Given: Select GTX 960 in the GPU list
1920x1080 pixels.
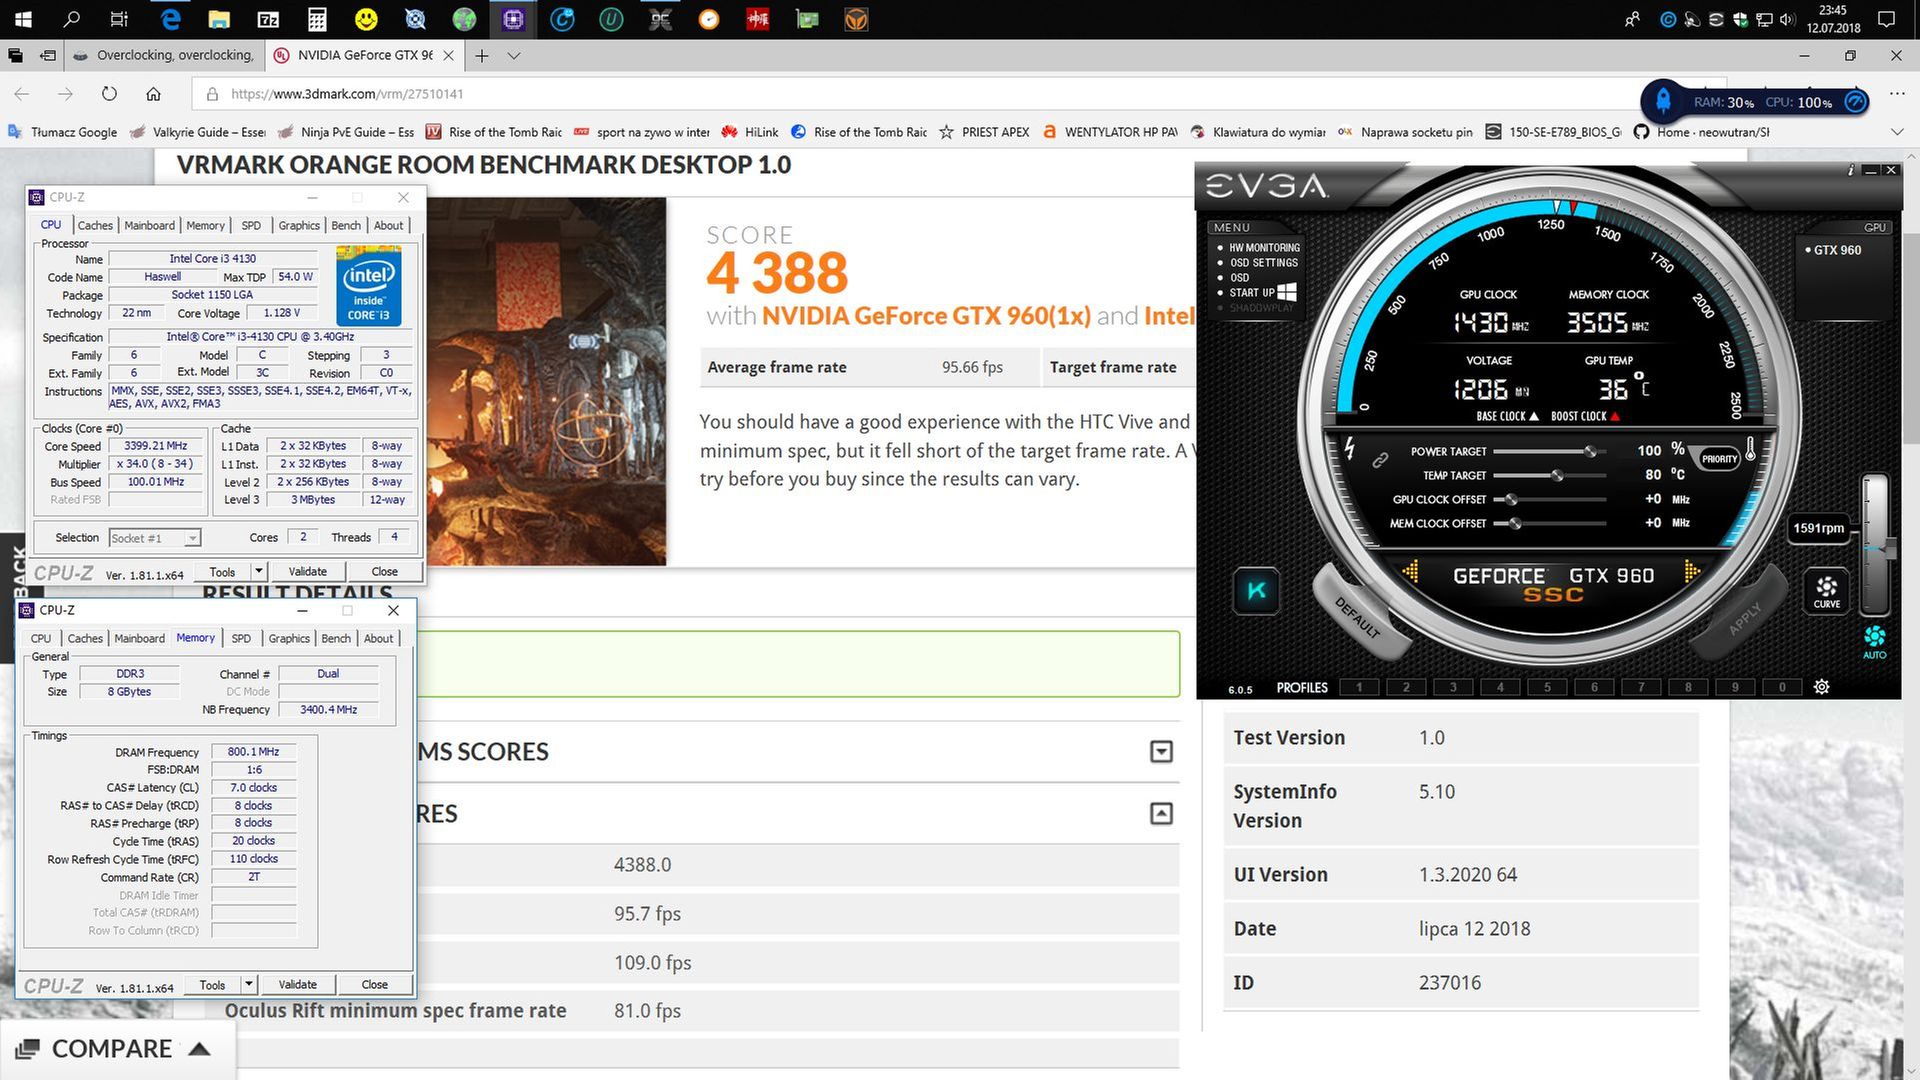Looking at the screenshot, I should tap(1837, 250).
